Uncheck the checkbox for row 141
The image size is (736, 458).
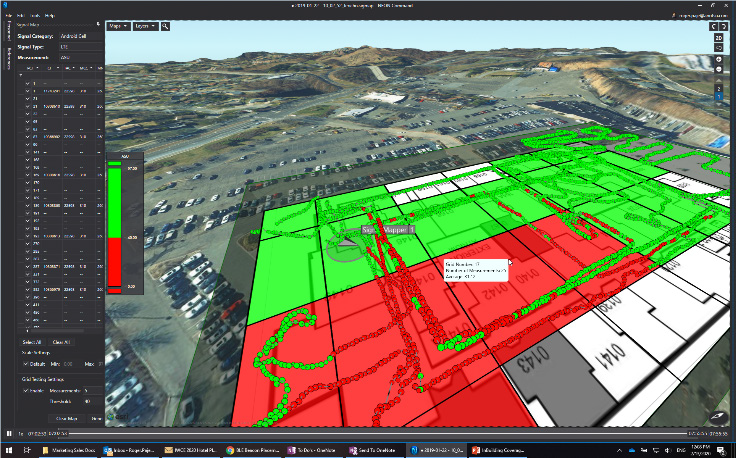tap(28, 152)
